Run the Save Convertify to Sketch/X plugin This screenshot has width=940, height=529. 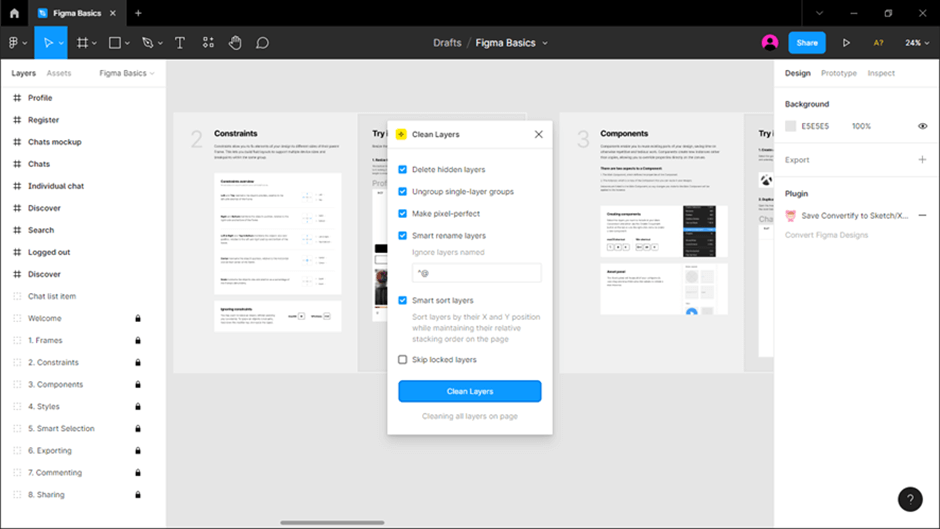coord(854,215)
